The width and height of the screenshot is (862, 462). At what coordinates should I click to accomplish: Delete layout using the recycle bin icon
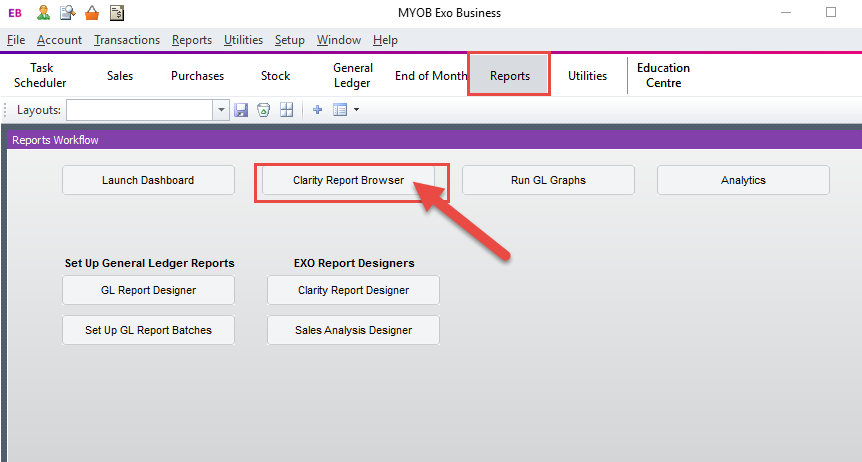click(264, 110)
